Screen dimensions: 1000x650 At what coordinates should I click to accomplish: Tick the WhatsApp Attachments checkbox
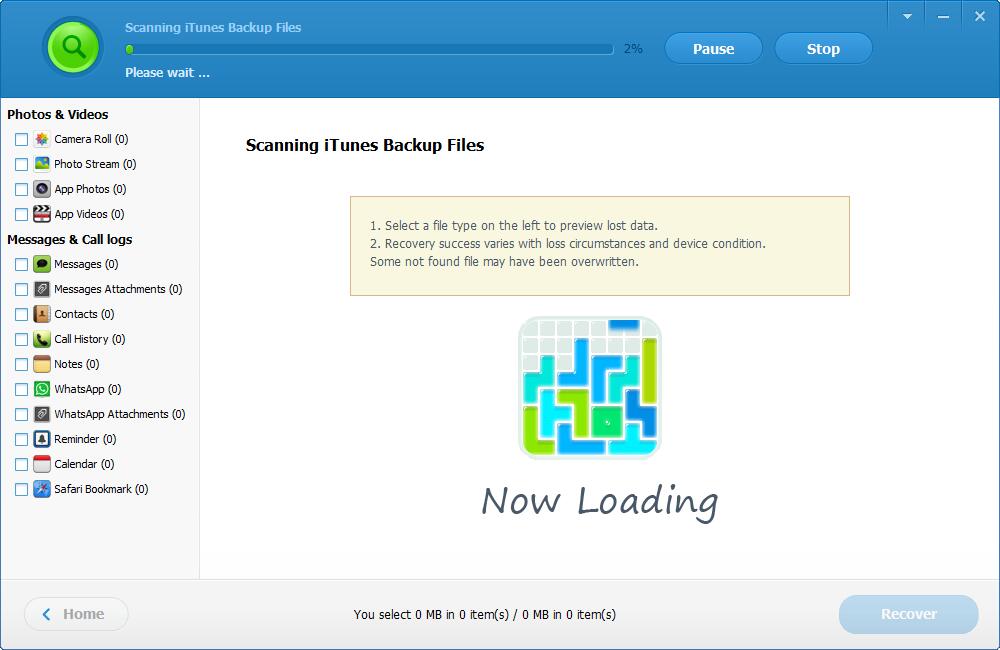pos(22,415)
